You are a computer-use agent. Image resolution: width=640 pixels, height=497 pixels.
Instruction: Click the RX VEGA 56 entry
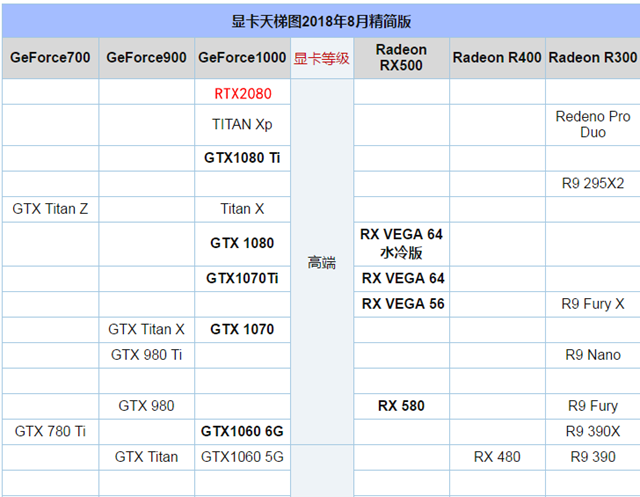tap(401, 303)
